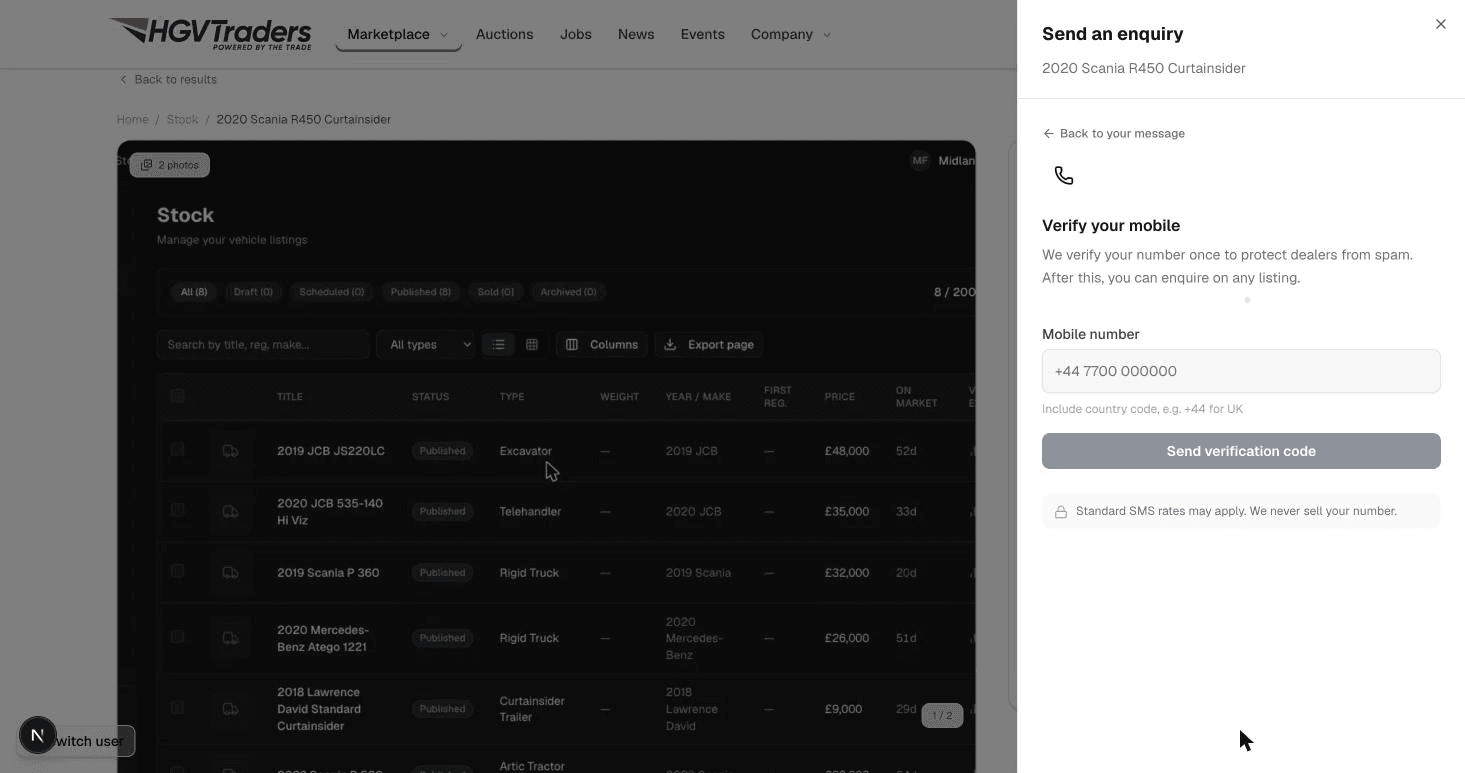Click Send verification code button
This screenshot has width=1465, height=773.
coord(1241,451)
